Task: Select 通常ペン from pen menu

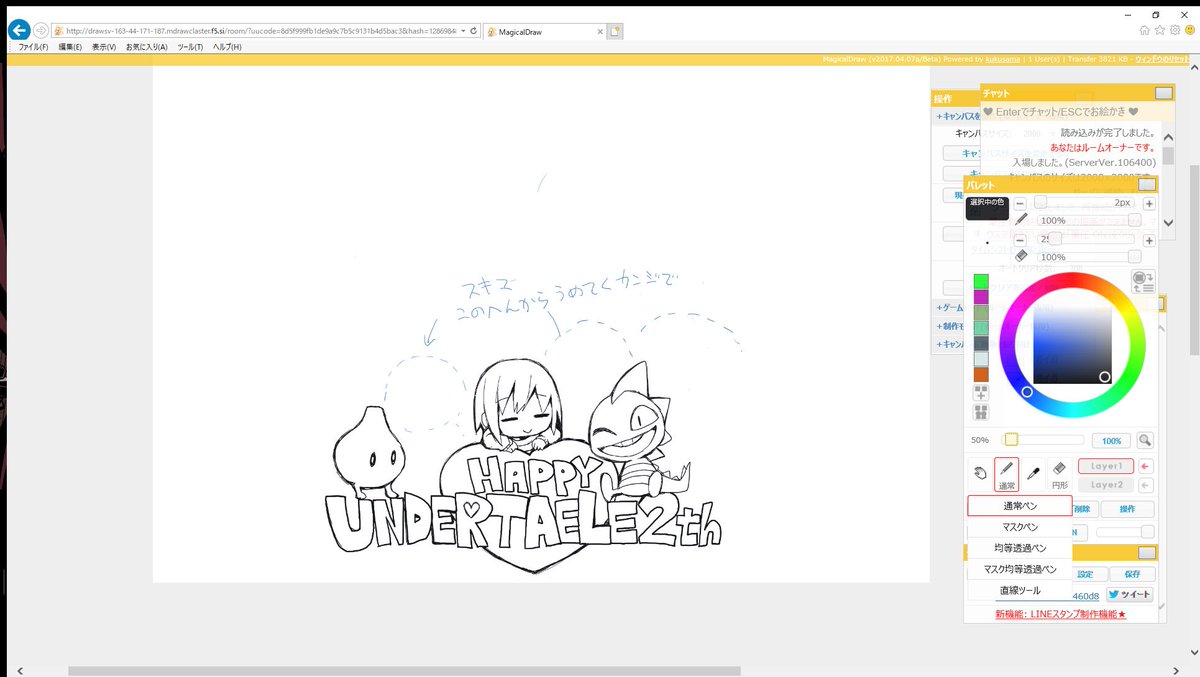Action: (x=1020, y=506)
